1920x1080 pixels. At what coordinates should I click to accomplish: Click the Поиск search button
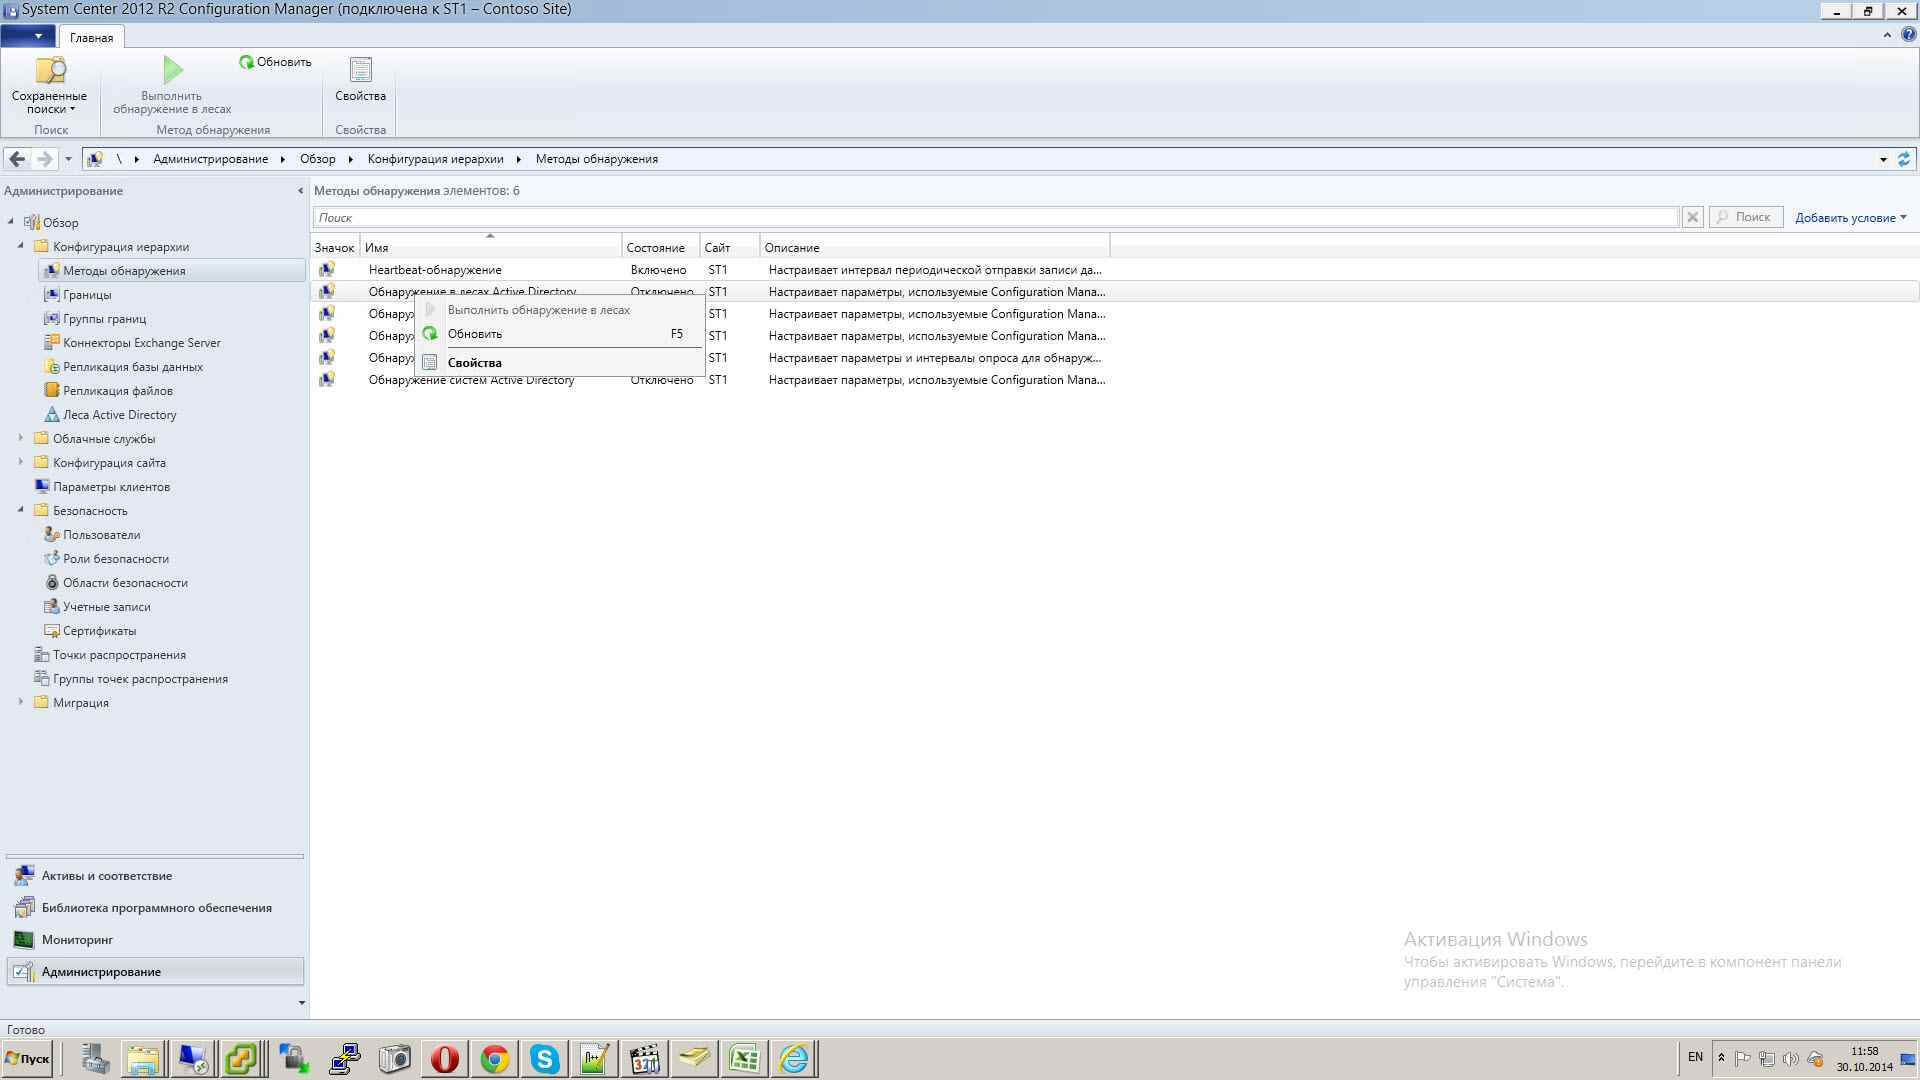coord(1746,217)
